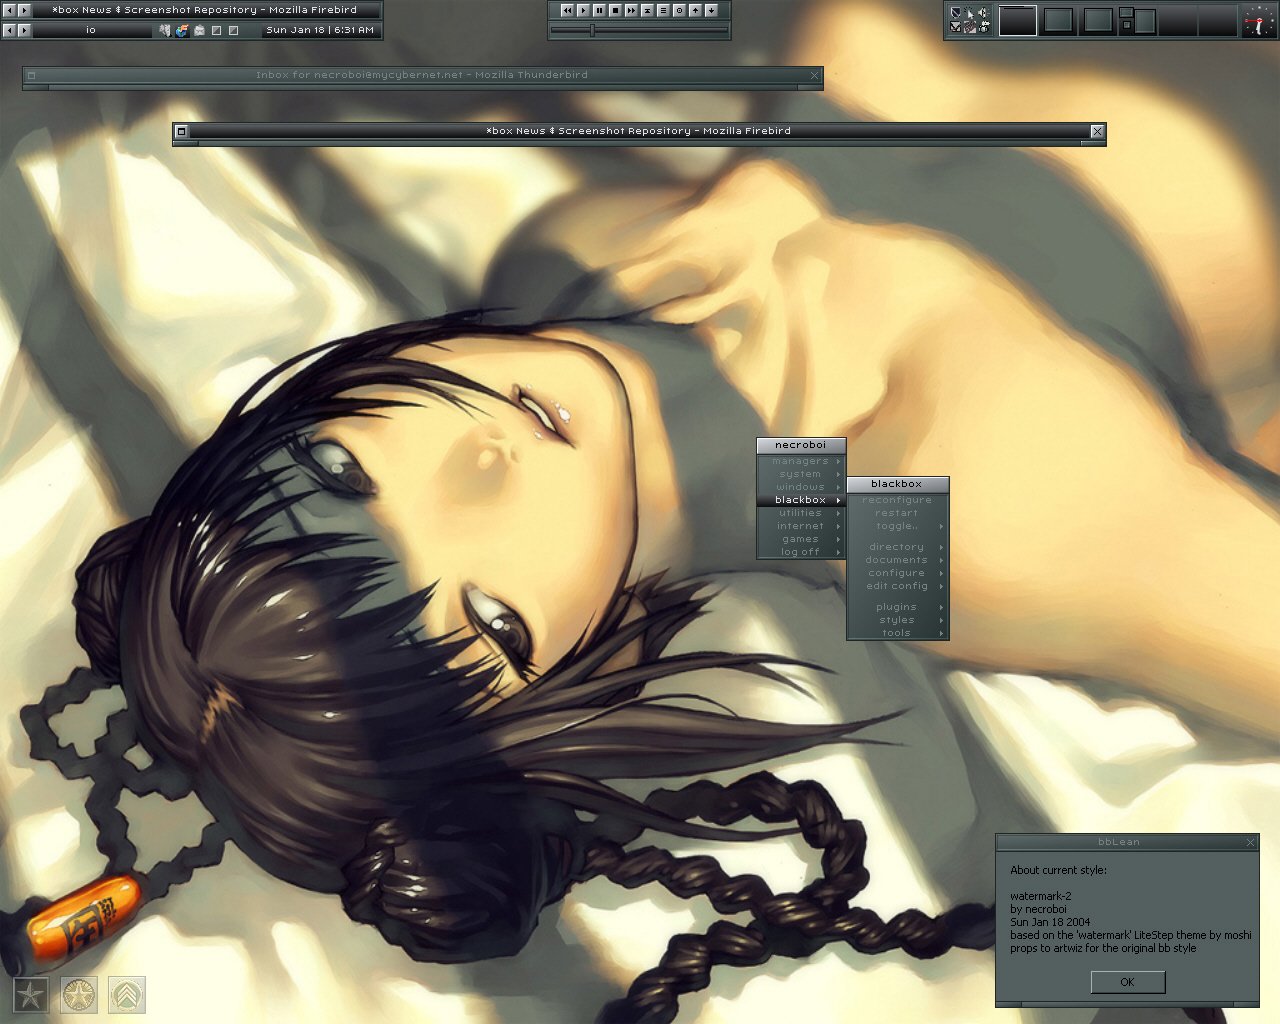Click the first tray icon beside 'io' label
Image resolution: width=1280 pixels, height=1024 pixels.
pyautogui.click(x=166, y=30)
